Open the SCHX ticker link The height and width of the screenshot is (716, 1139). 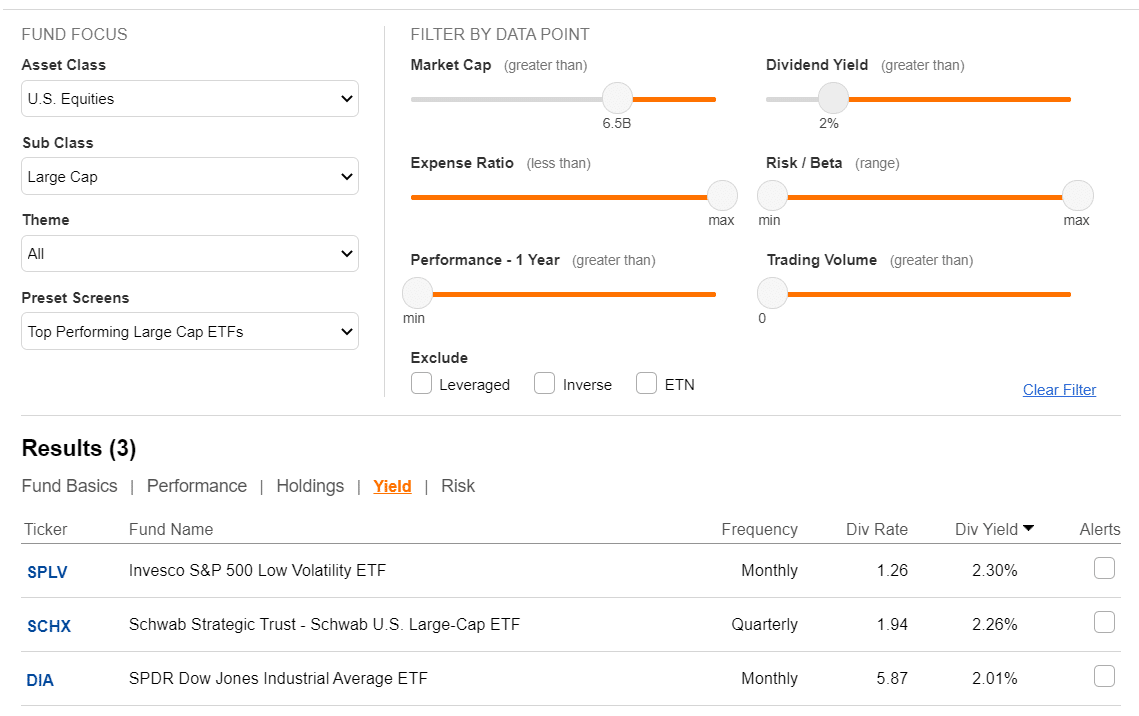pos(49,626)
